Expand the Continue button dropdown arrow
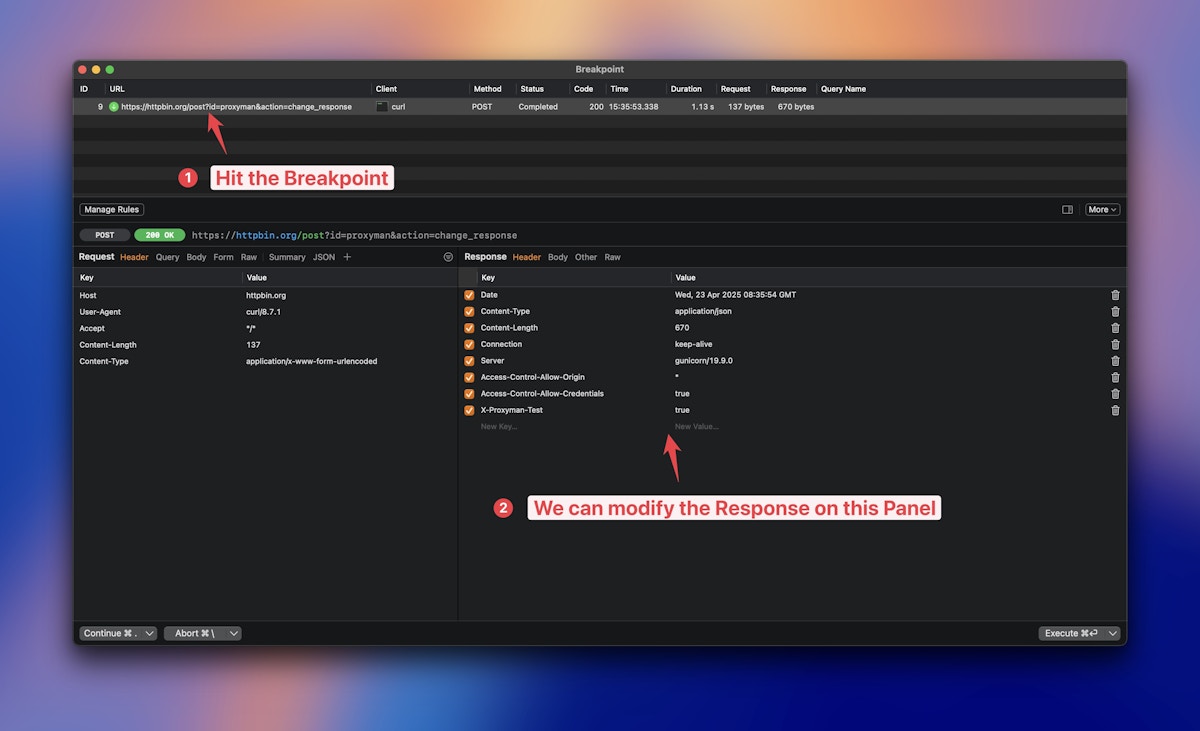 click(x=148, y=633)
